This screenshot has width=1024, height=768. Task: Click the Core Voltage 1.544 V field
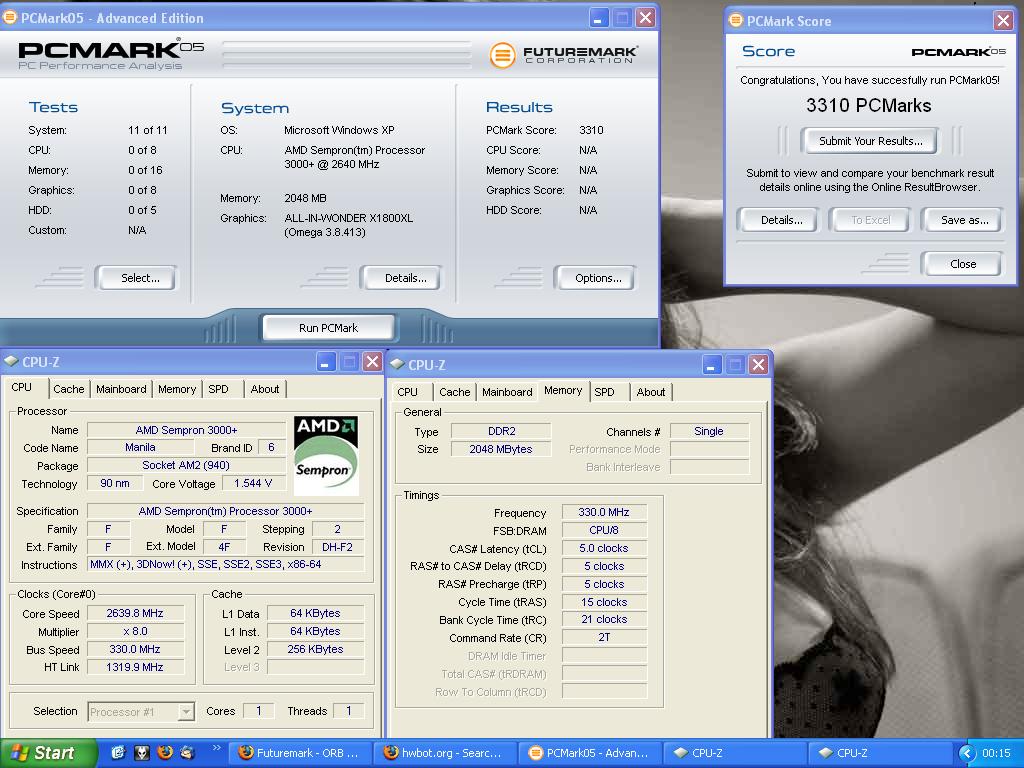pyautogui.click(x=253, y=483)
